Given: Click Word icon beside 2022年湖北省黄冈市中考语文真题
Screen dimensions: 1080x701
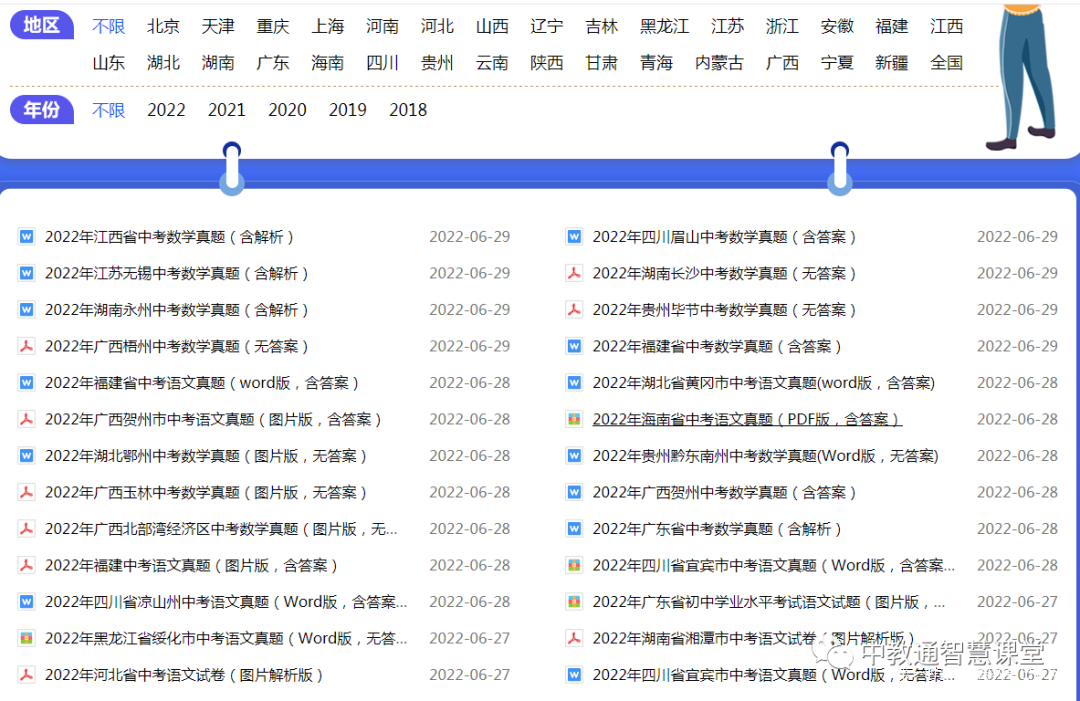Looking at the screenshot, I should click(x=574, y=383).
